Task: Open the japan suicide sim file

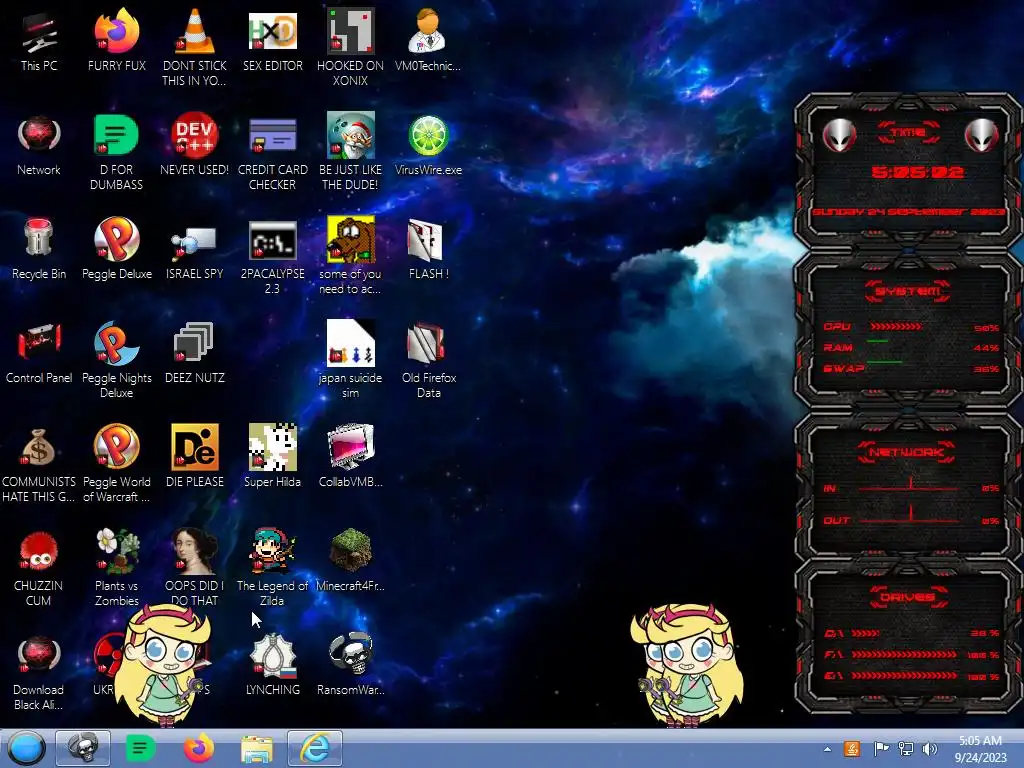Action: (350, 360)
